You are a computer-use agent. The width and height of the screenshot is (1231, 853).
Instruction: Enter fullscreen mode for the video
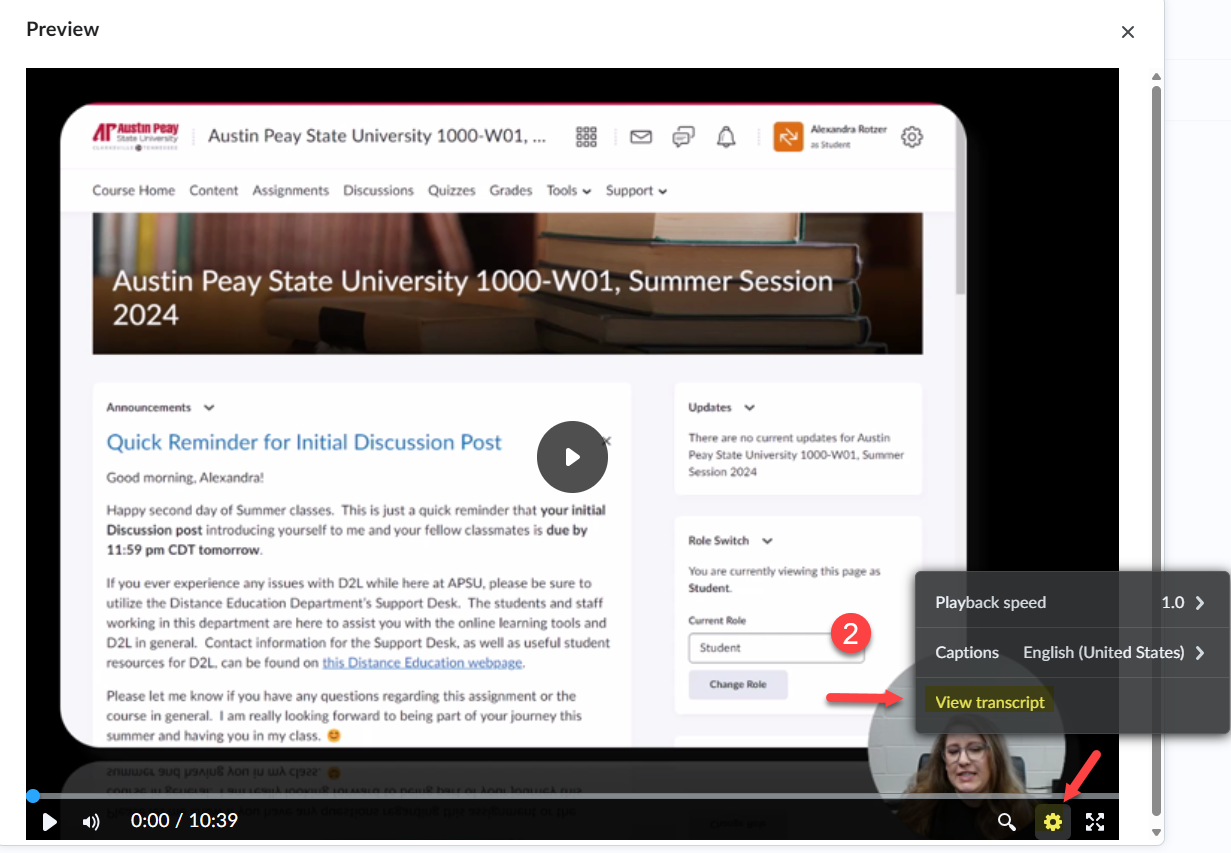coord(1095,821)
